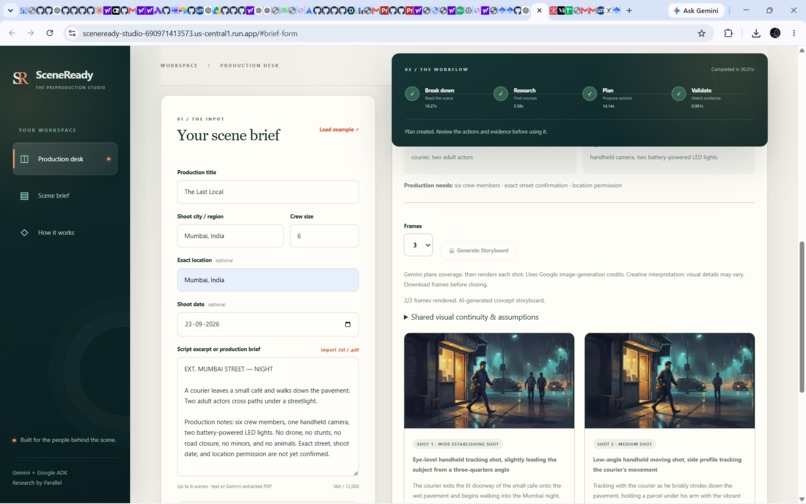Click the Crew size field
Image resolution: width=806 pixels, height=504 pixels.
click(x=324, y=236)
